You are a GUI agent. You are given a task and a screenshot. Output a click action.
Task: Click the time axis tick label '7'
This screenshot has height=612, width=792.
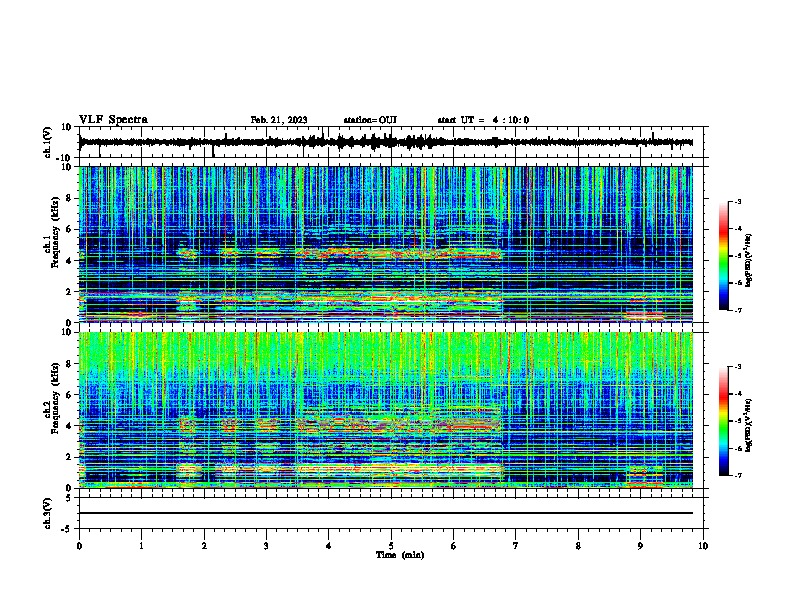(516, 546)
